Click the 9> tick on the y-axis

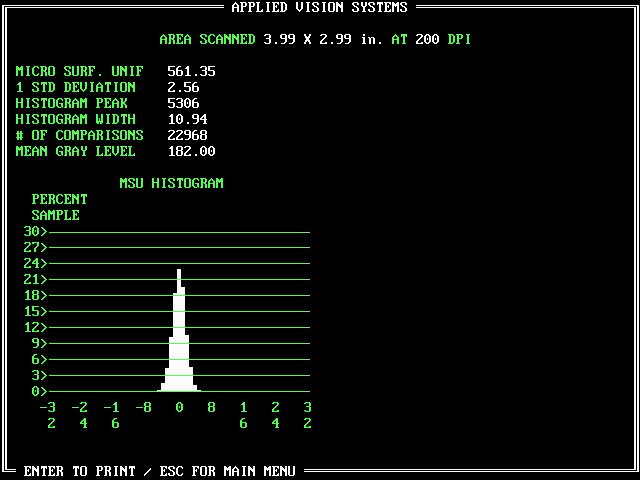tap(40, 343)
